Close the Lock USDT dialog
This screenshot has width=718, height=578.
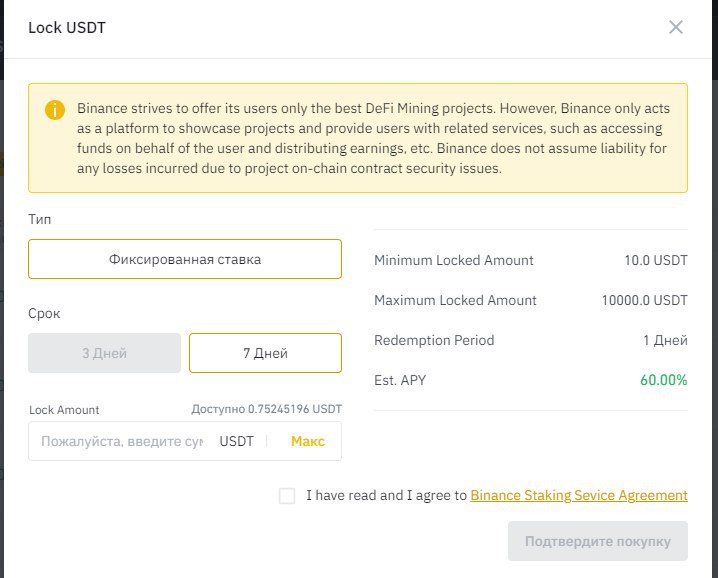coord(676,27)
